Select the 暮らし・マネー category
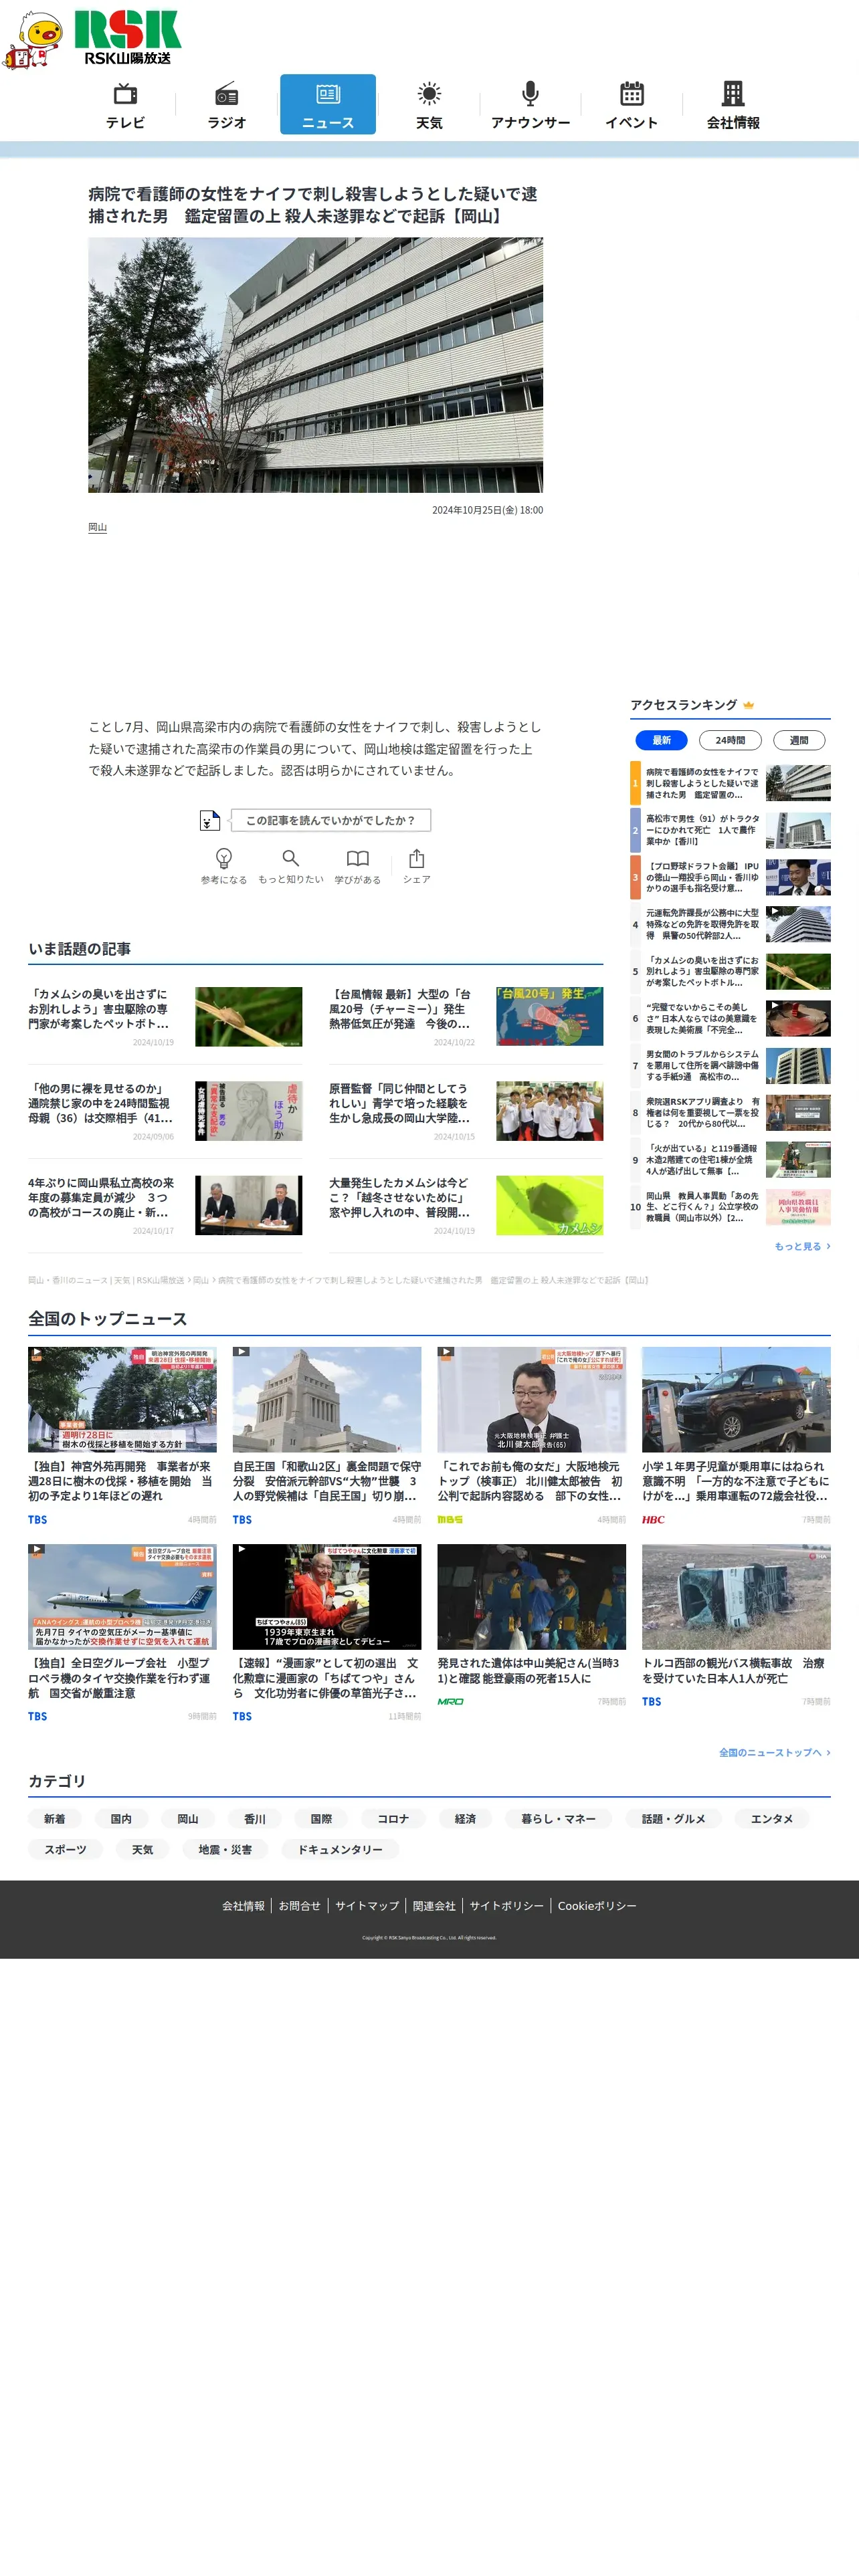Image resolution: width=859 pixels, height=2576 pixels. 558,1818
